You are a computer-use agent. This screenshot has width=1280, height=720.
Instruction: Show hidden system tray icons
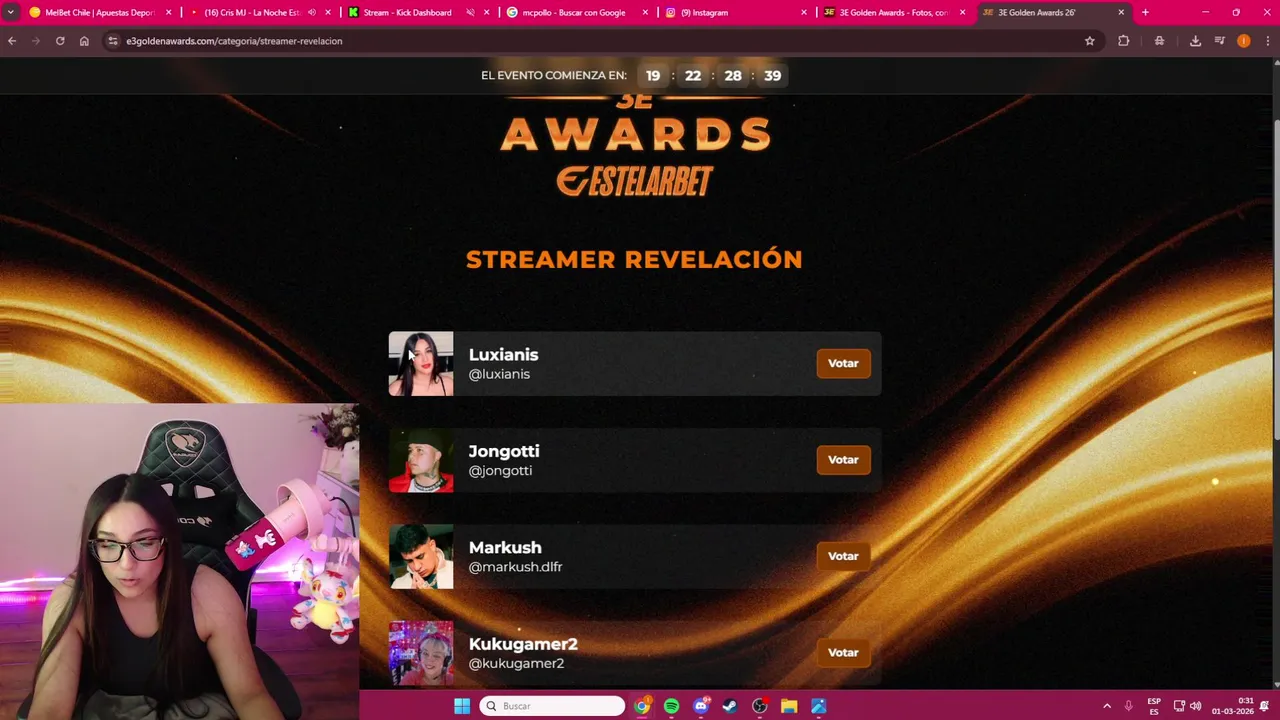click(x=1107, y=706)
